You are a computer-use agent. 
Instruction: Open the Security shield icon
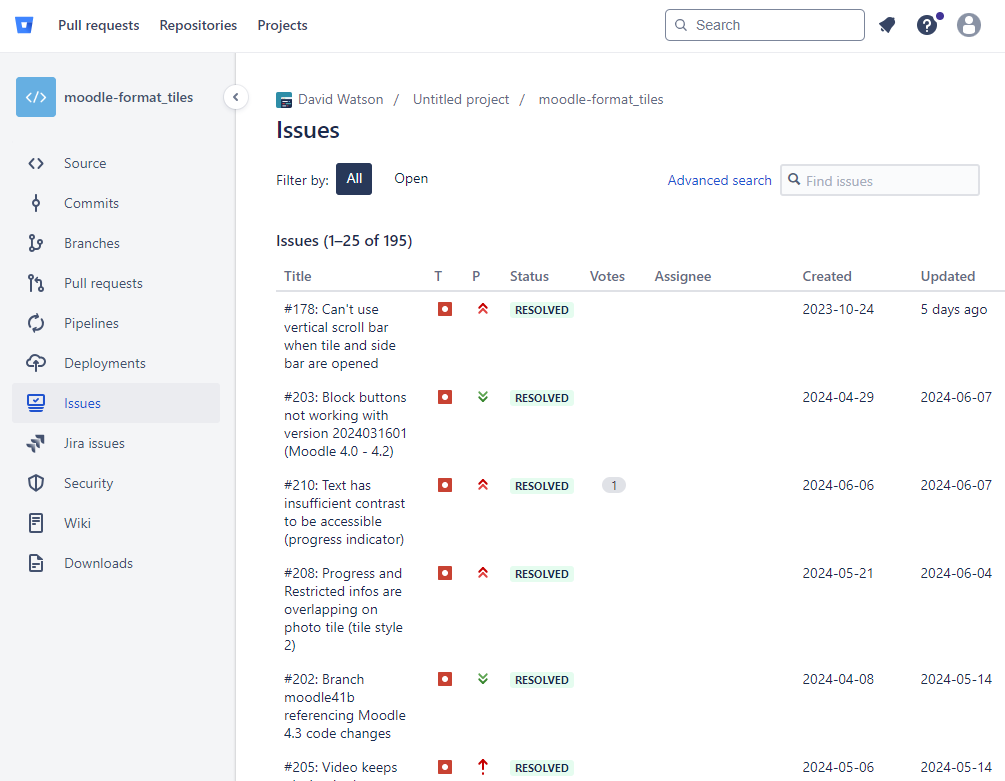coord(36,483)
